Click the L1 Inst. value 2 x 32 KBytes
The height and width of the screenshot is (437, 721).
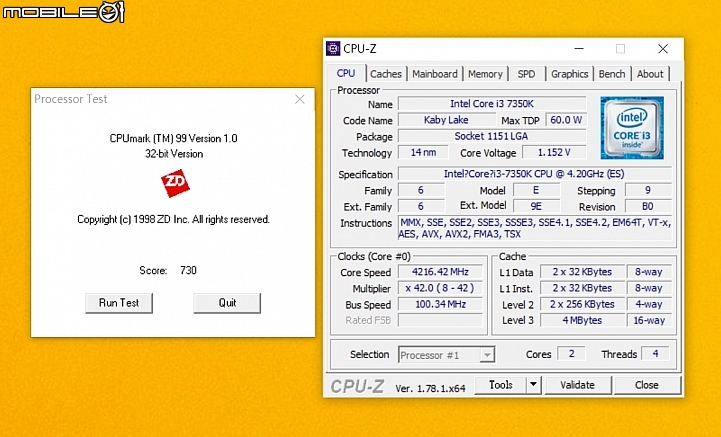click(582, 288)
